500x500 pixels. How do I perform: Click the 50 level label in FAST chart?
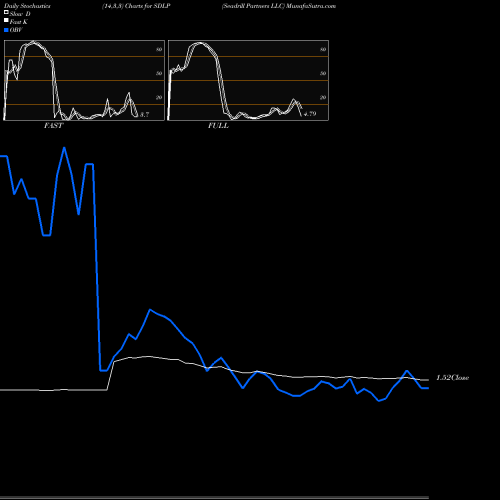click(159, 73)
